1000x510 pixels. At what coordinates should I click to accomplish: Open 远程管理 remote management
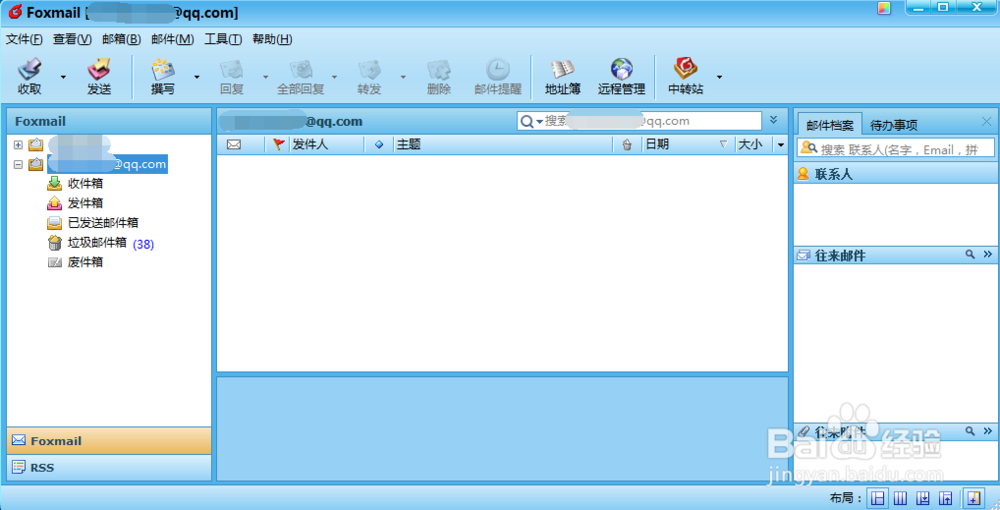click(x=622, y=76)
